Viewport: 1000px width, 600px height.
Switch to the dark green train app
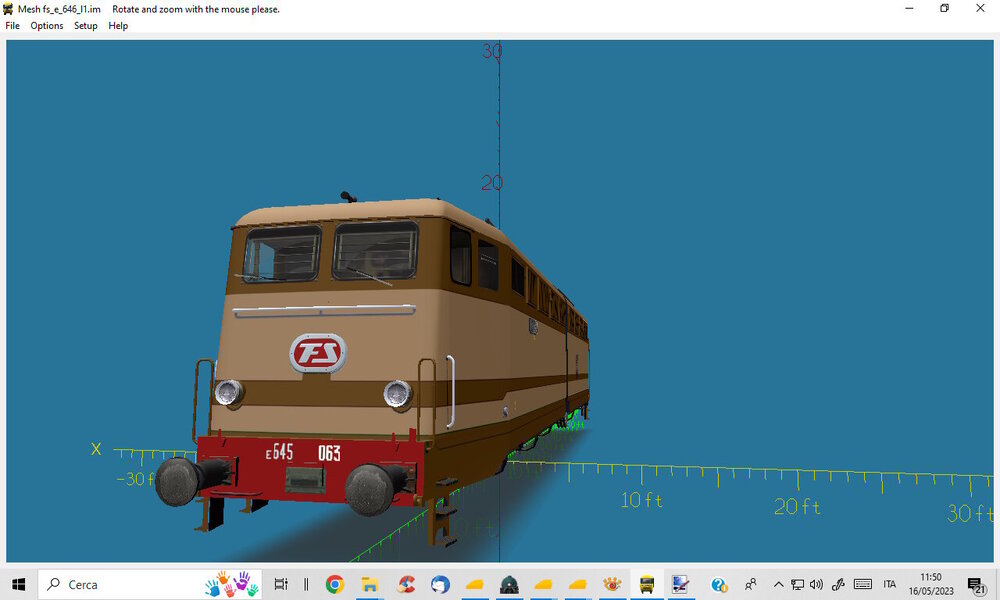pyautogui.click(x=509, y=584)
